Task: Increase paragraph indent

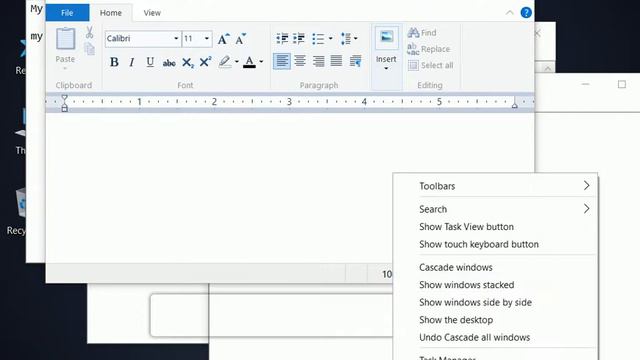Action: pos(299,39)
